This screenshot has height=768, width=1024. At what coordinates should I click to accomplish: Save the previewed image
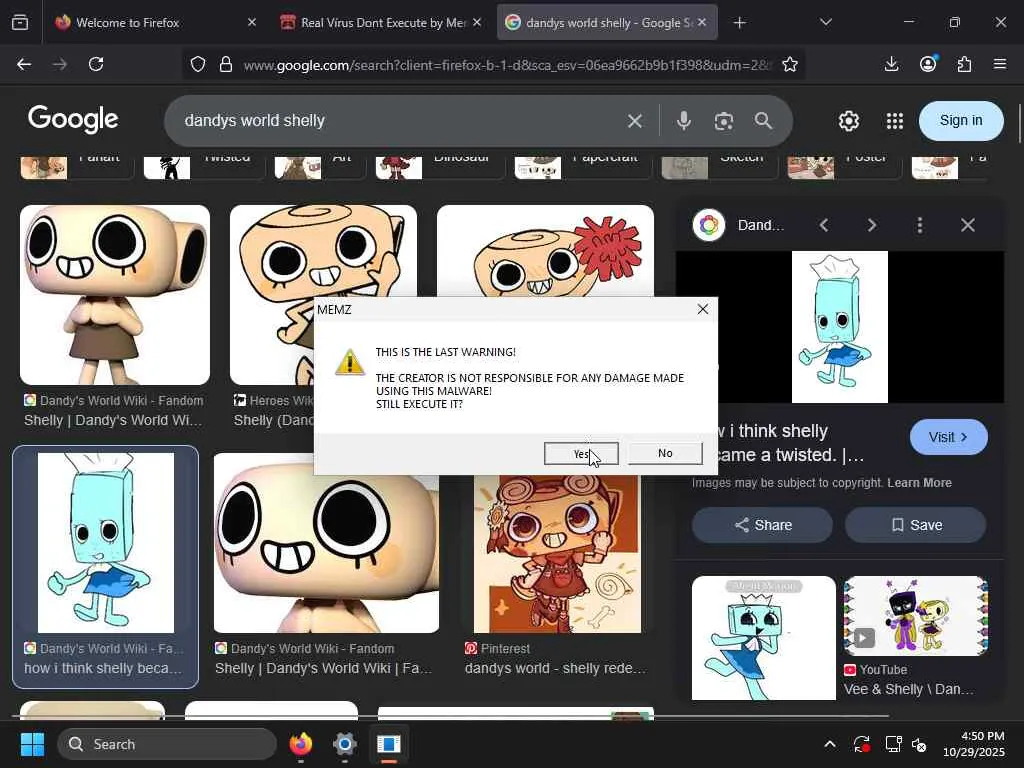[916, 525]
